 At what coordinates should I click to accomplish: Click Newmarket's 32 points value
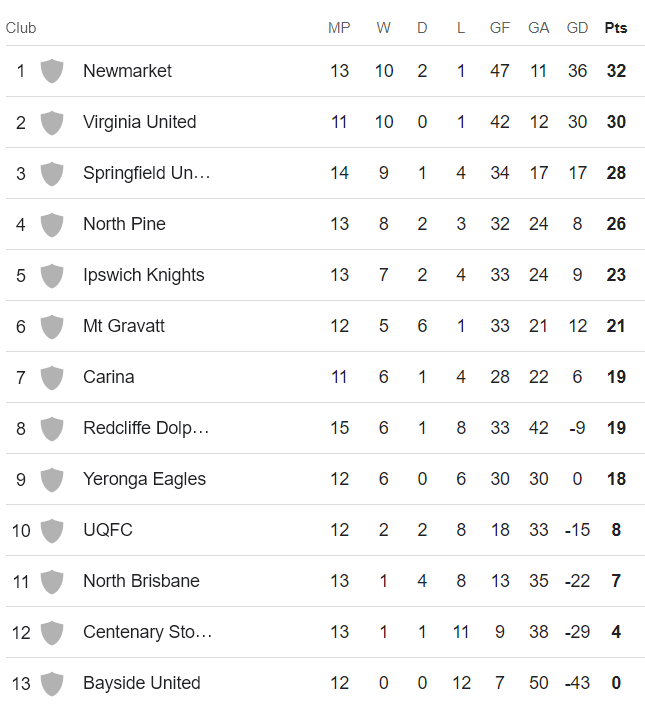click(616, 71)
